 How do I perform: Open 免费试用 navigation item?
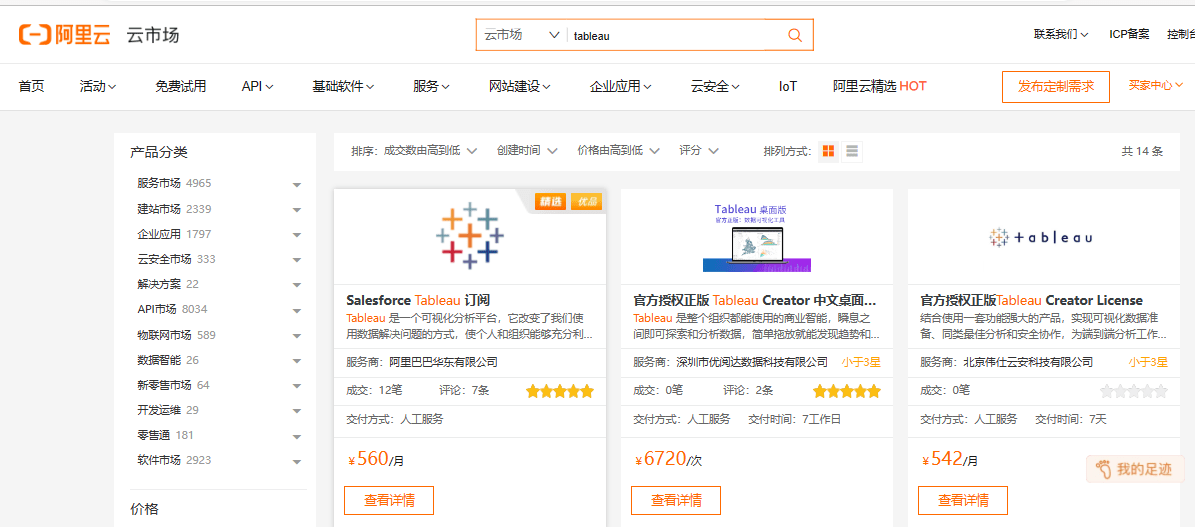click(x=181, y=86)
